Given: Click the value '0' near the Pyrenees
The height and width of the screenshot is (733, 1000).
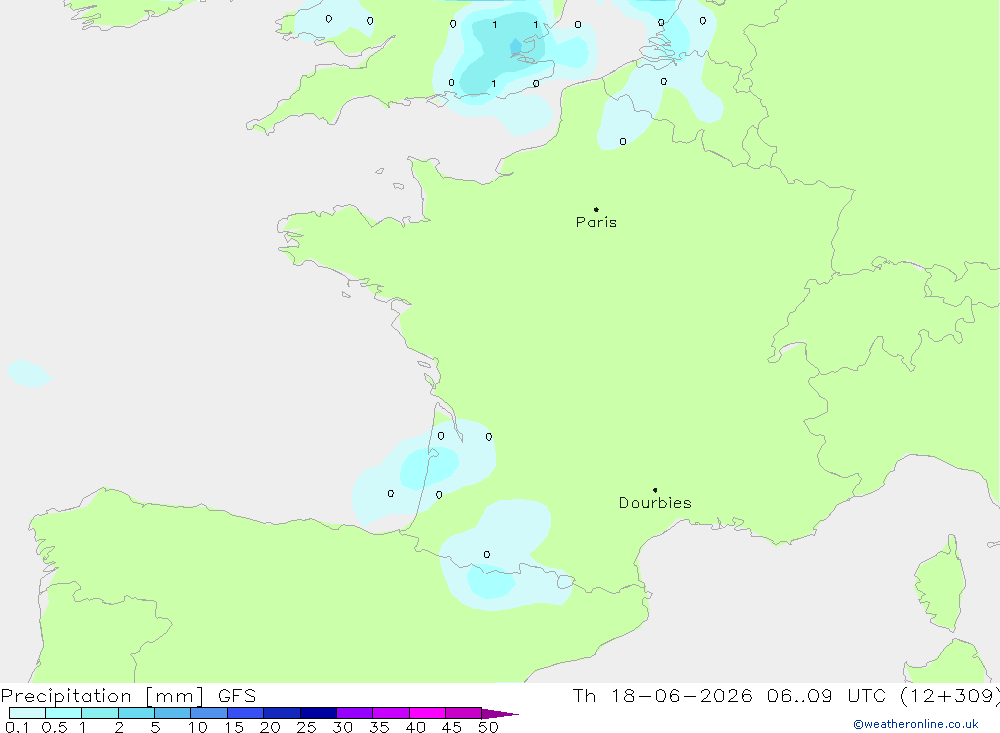Looking at the screenshot, I should pyautogui.click(x=487, y=554).
